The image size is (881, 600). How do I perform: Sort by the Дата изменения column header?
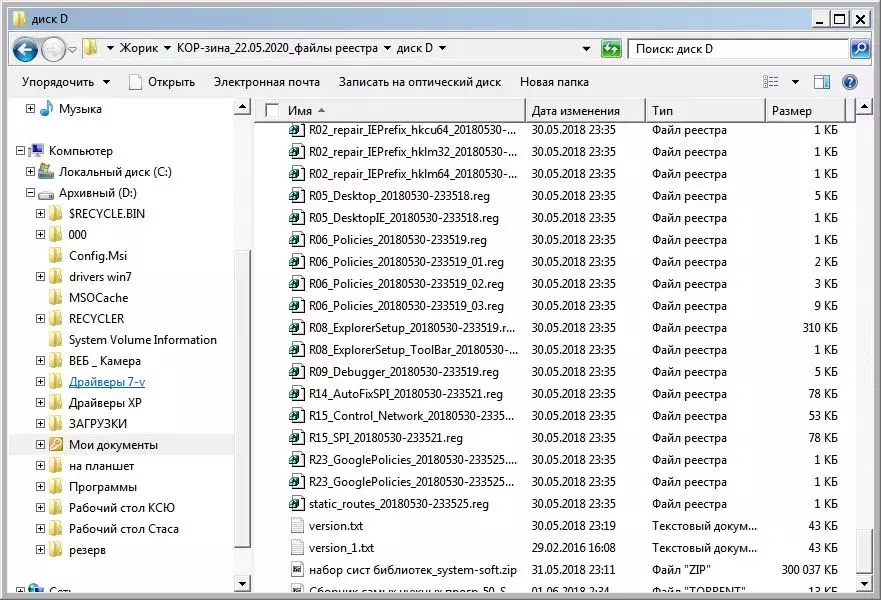point(585,111)
